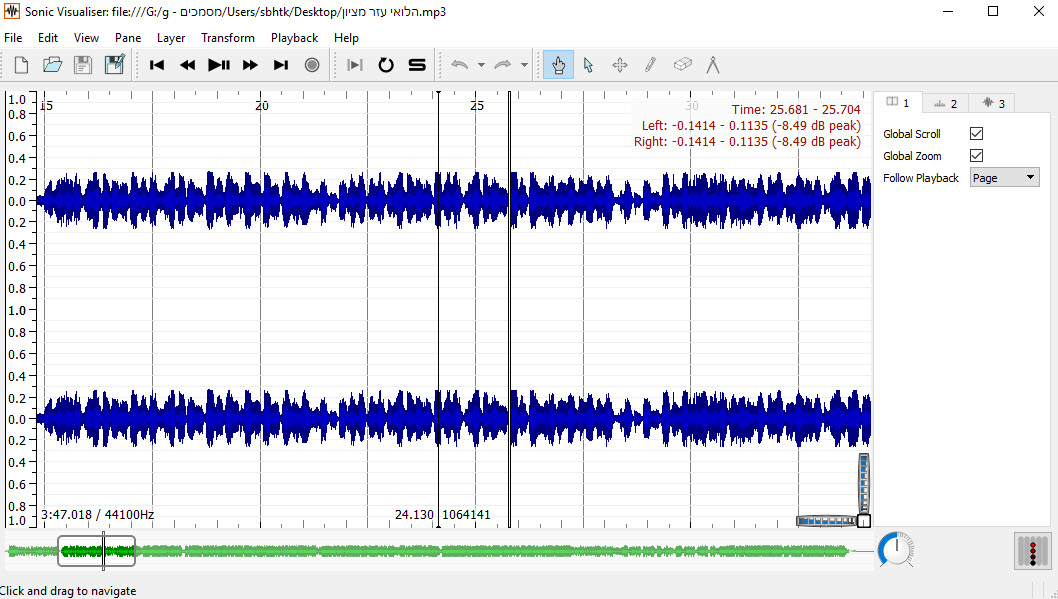
Task: Click the green overview waveform strip
Action: click(x=500, y=550)
